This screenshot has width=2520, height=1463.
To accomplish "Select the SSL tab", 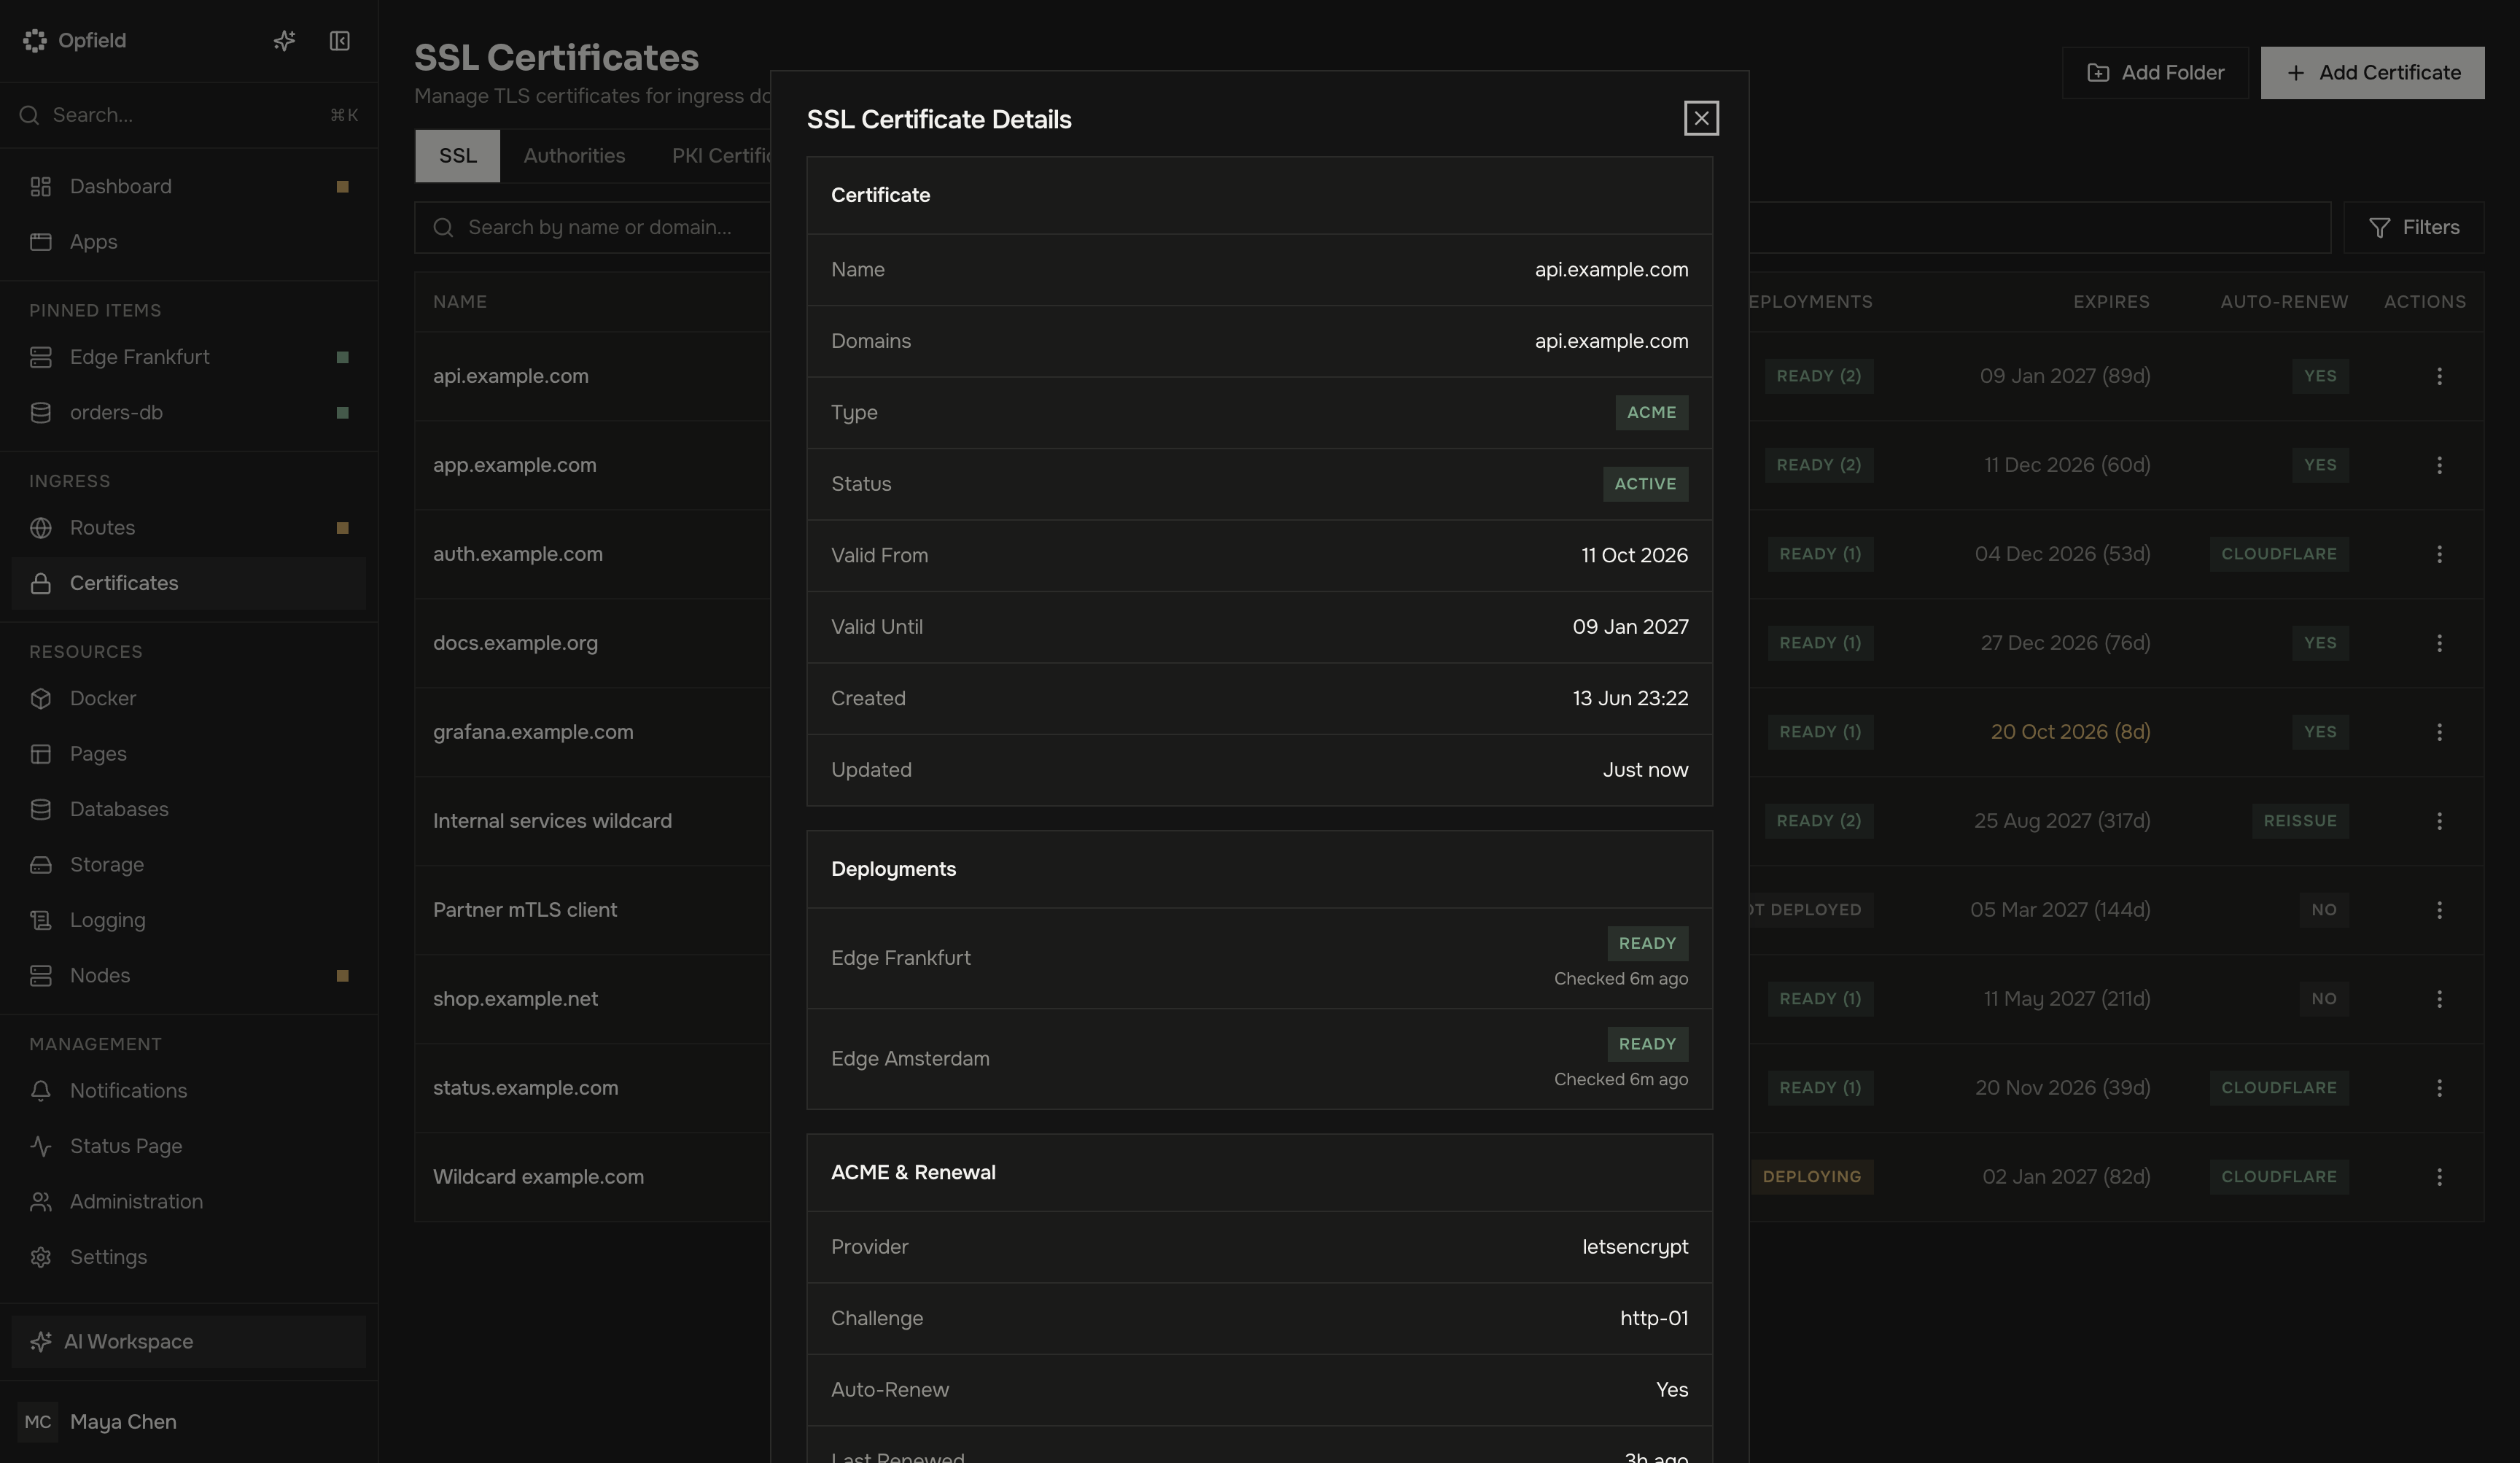I will [457, 156].
